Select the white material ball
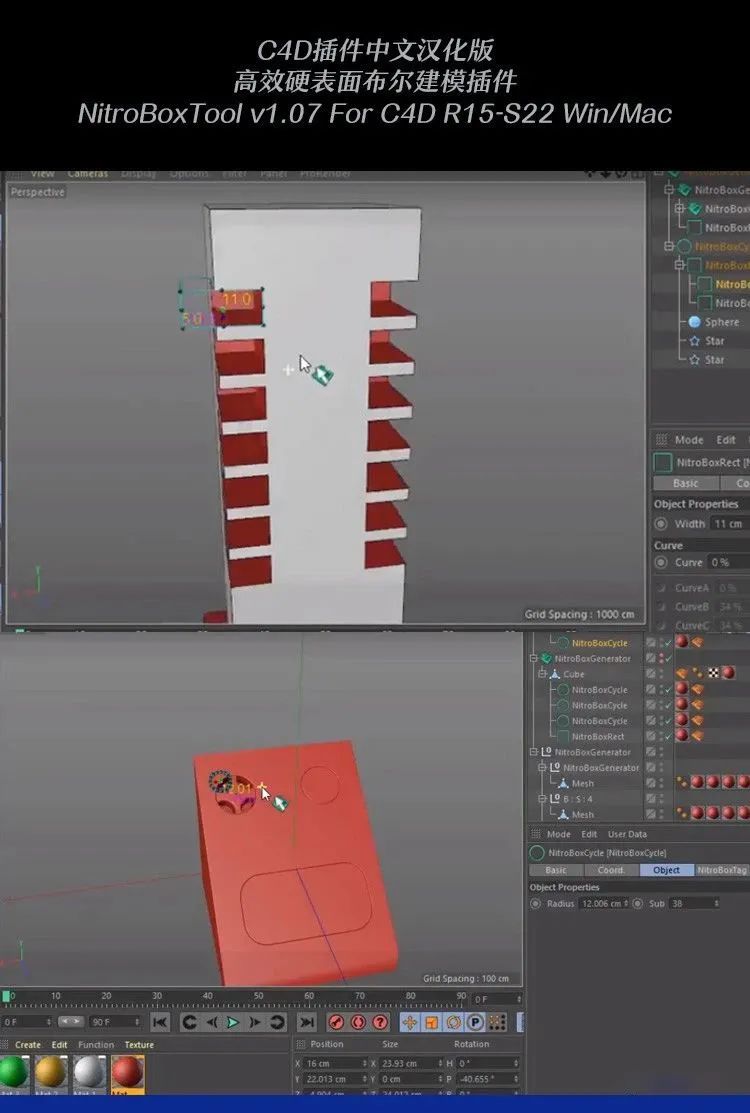Image resolution: width=750 pixels, height=1113 pixels. (89, 1072)
